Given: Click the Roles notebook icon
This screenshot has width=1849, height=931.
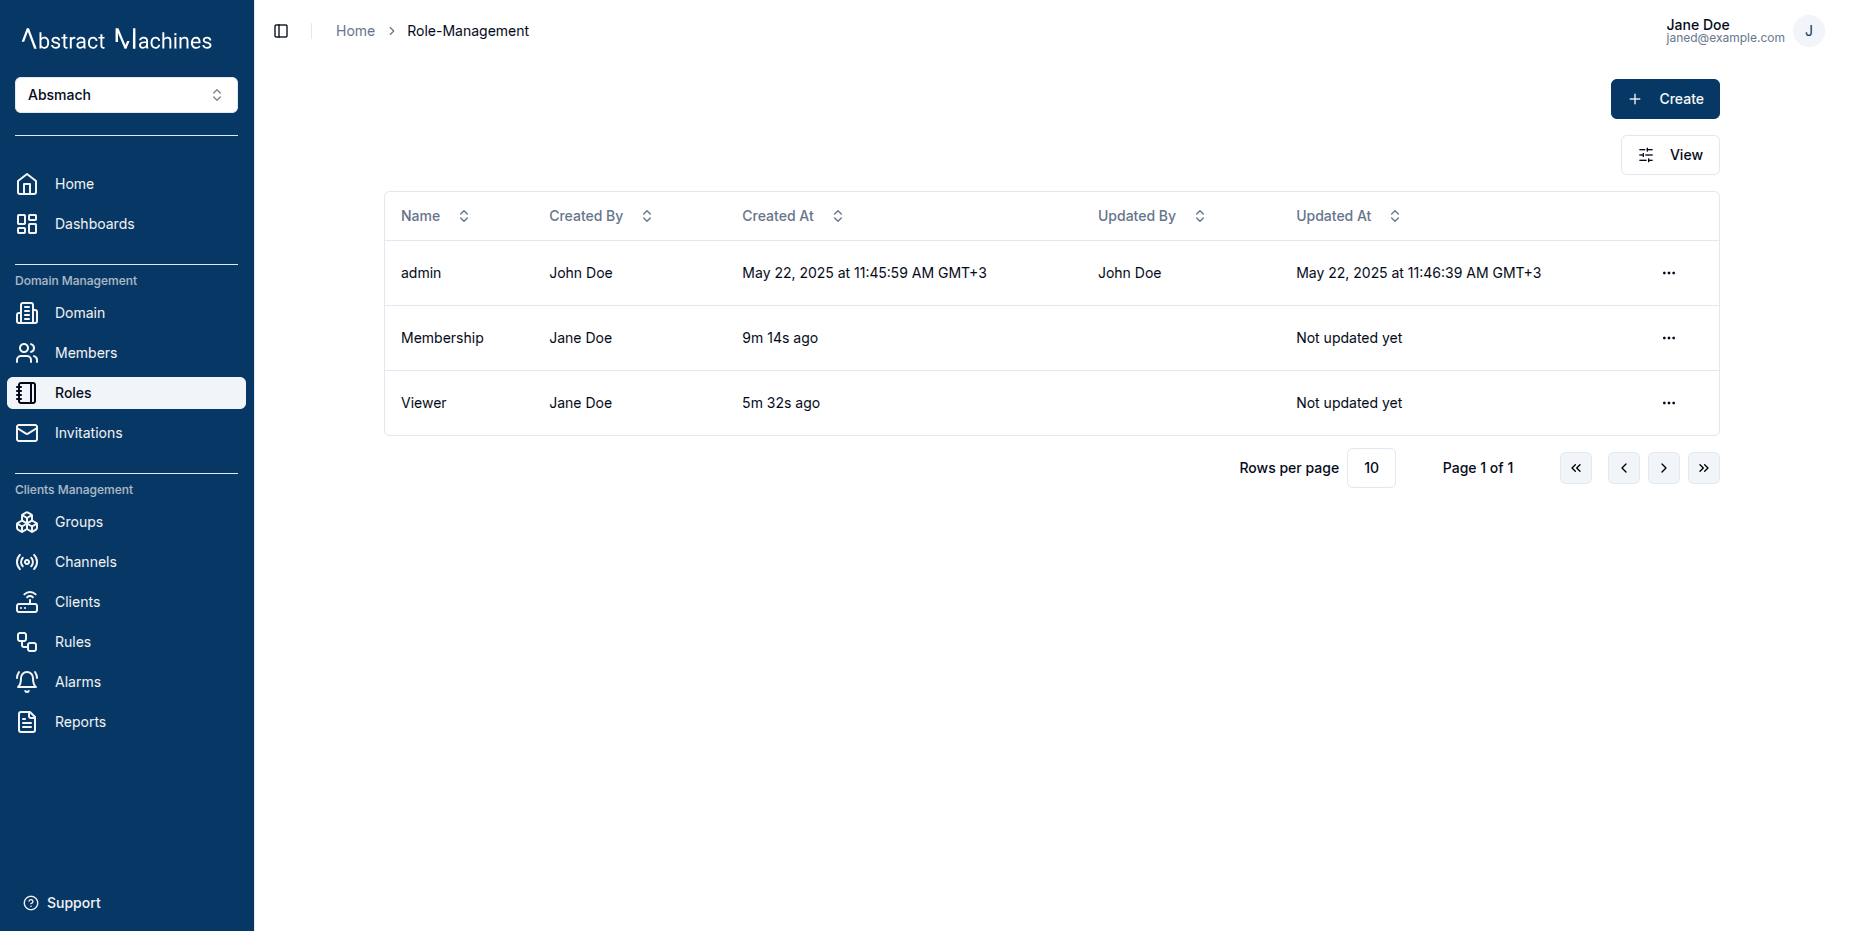Looking at the screenshot, I should click(x=27, y=393).
